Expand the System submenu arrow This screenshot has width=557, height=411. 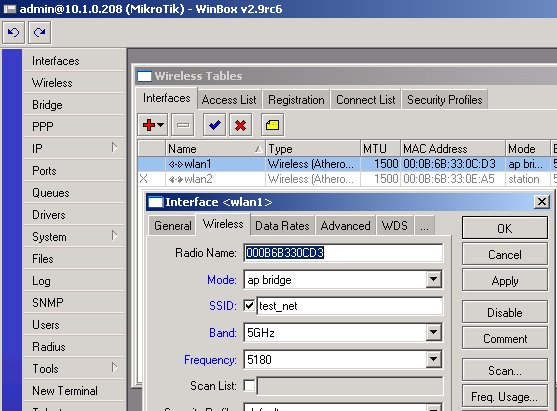click(x=114, y=236)
